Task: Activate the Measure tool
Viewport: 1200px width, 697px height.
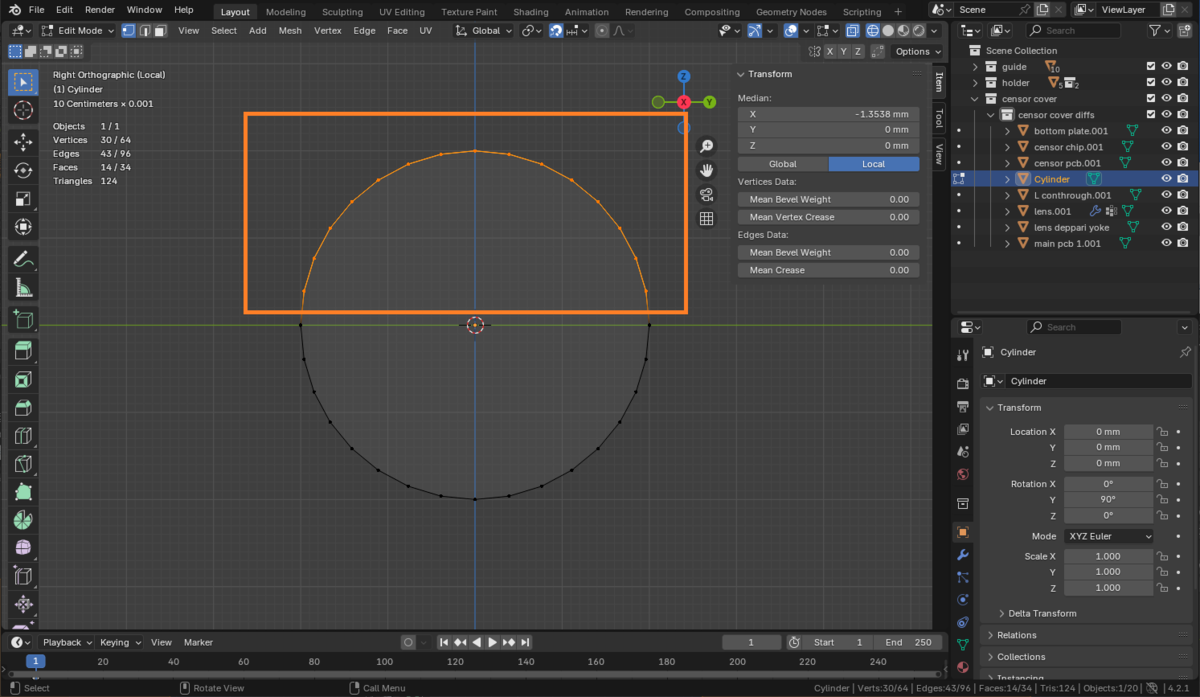Action: [23, 289]
